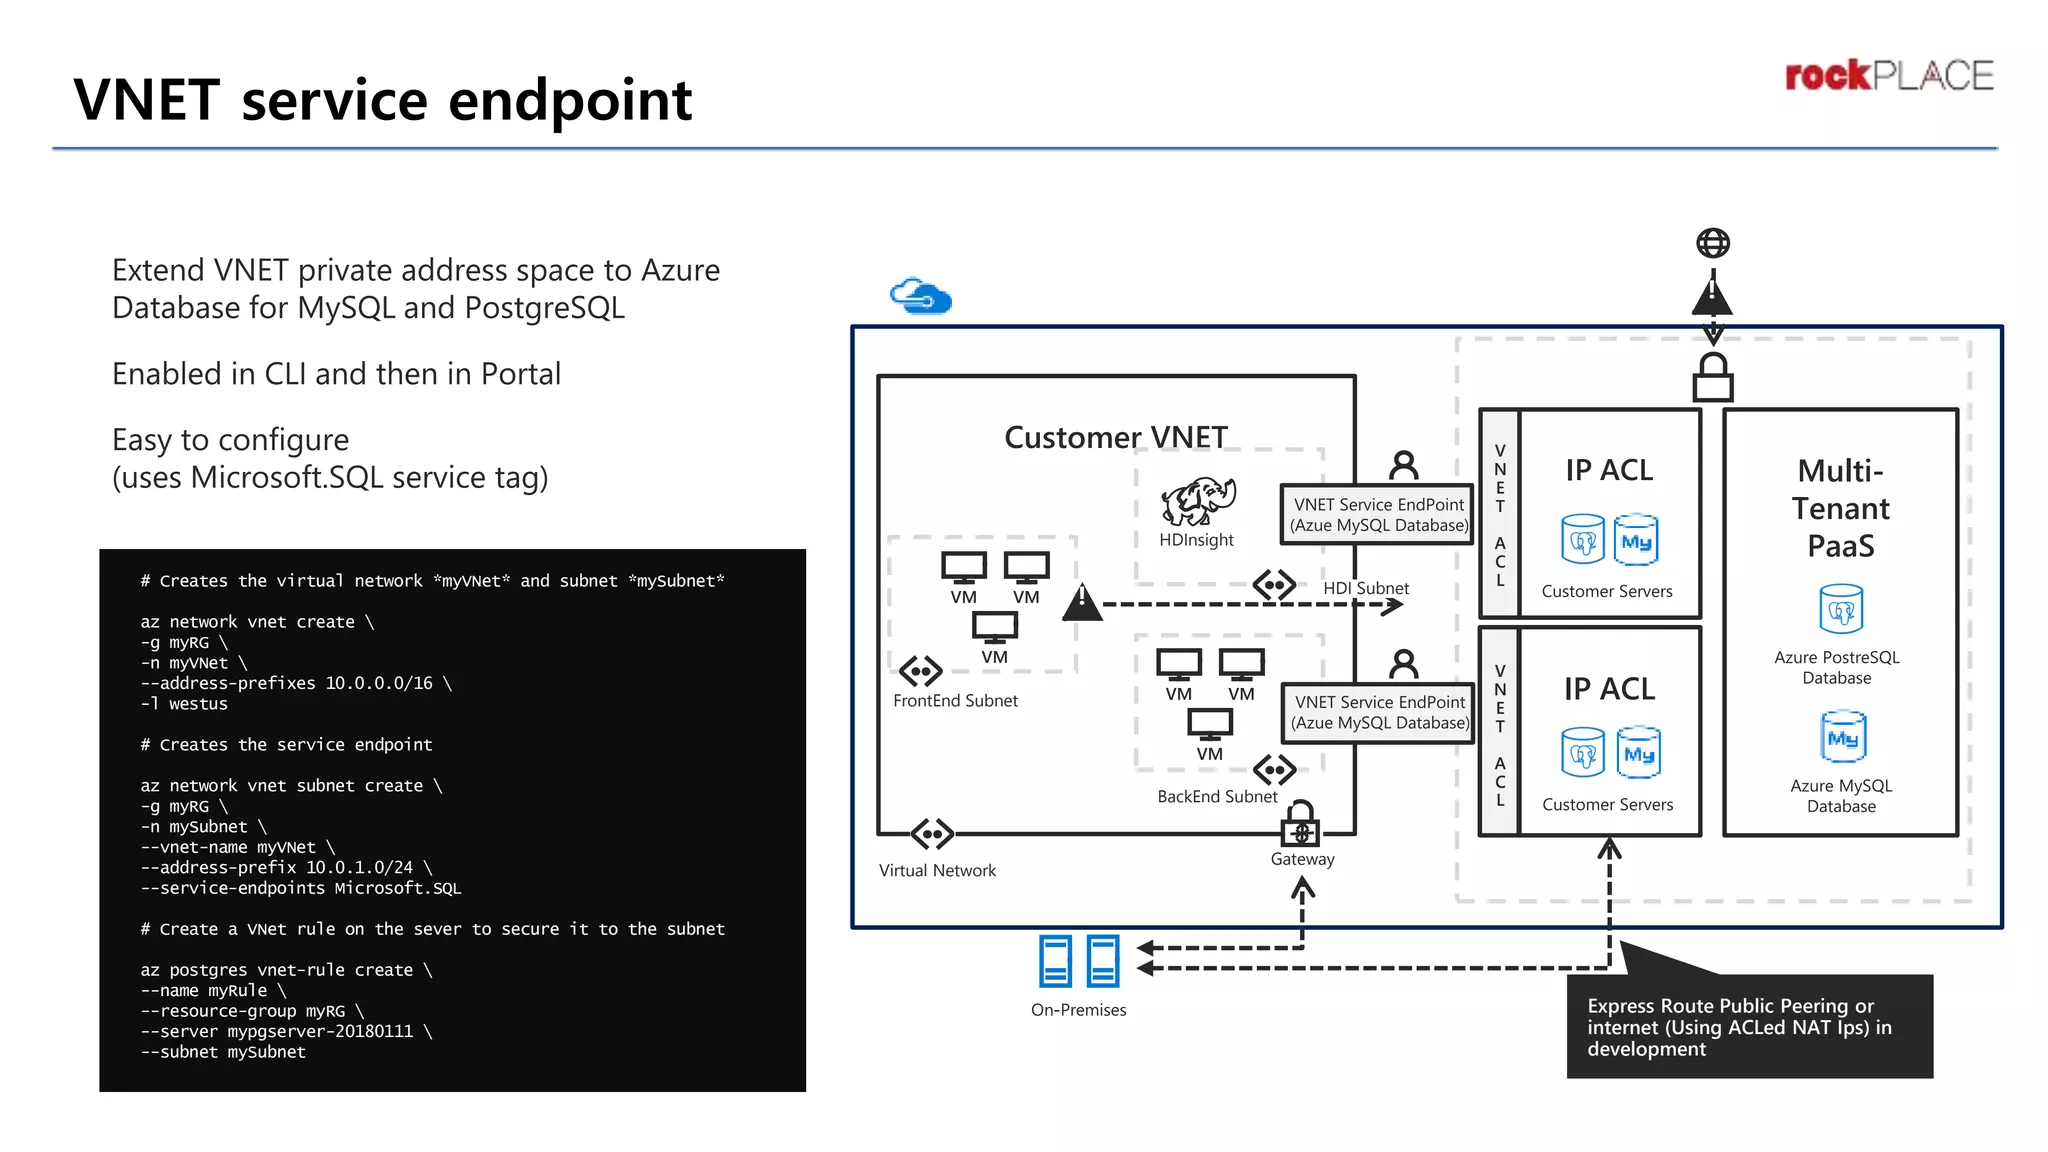Click the MySQL icon in the upper IP ACL box
Viewport: 2048px width, 1152px height.
[1636, 540]
